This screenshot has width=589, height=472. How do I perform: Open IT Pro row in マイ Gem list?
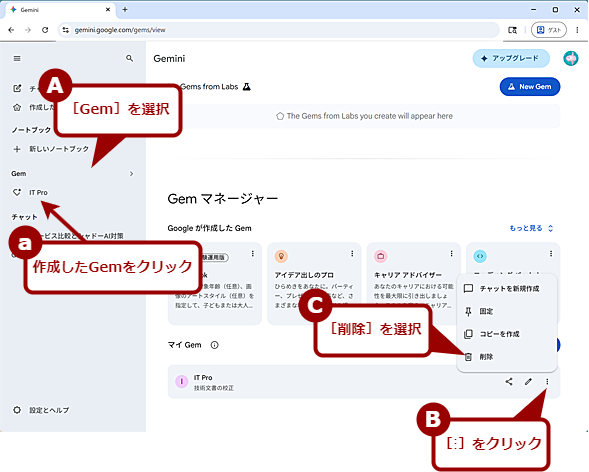coord(364,382)
